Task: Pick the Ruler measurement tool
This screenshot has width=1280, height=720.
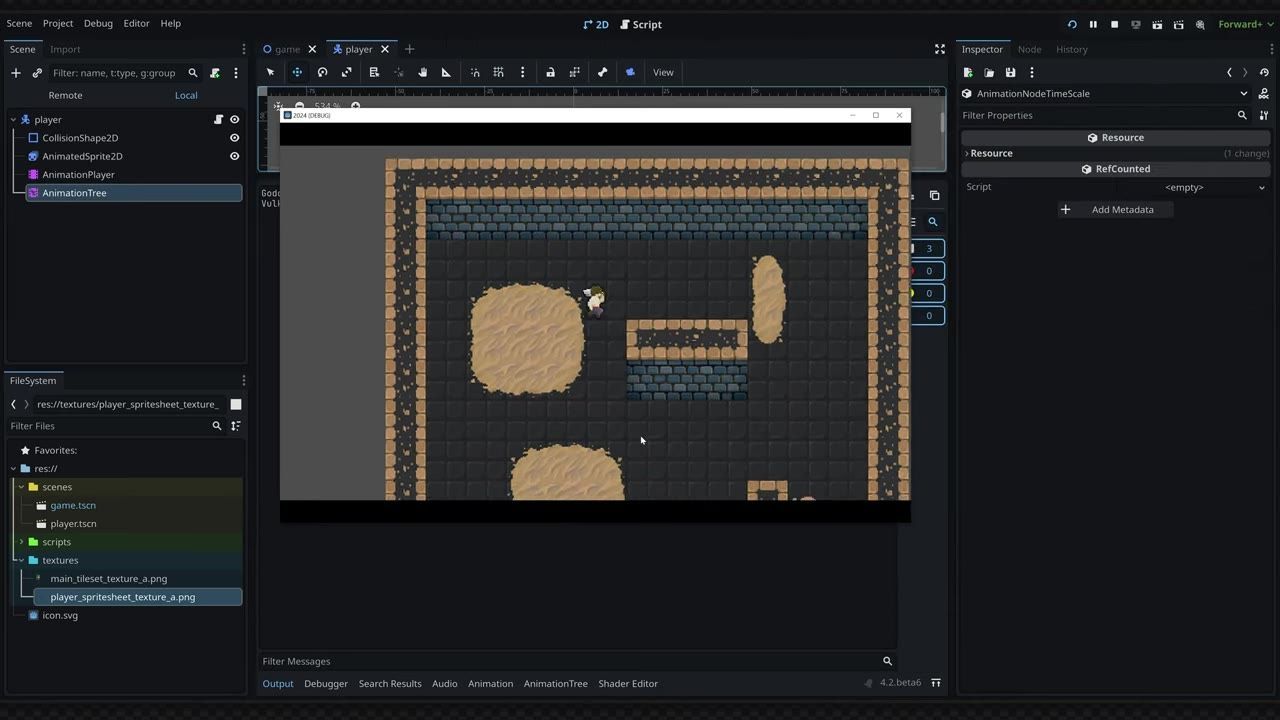Action: pos(446,72)
